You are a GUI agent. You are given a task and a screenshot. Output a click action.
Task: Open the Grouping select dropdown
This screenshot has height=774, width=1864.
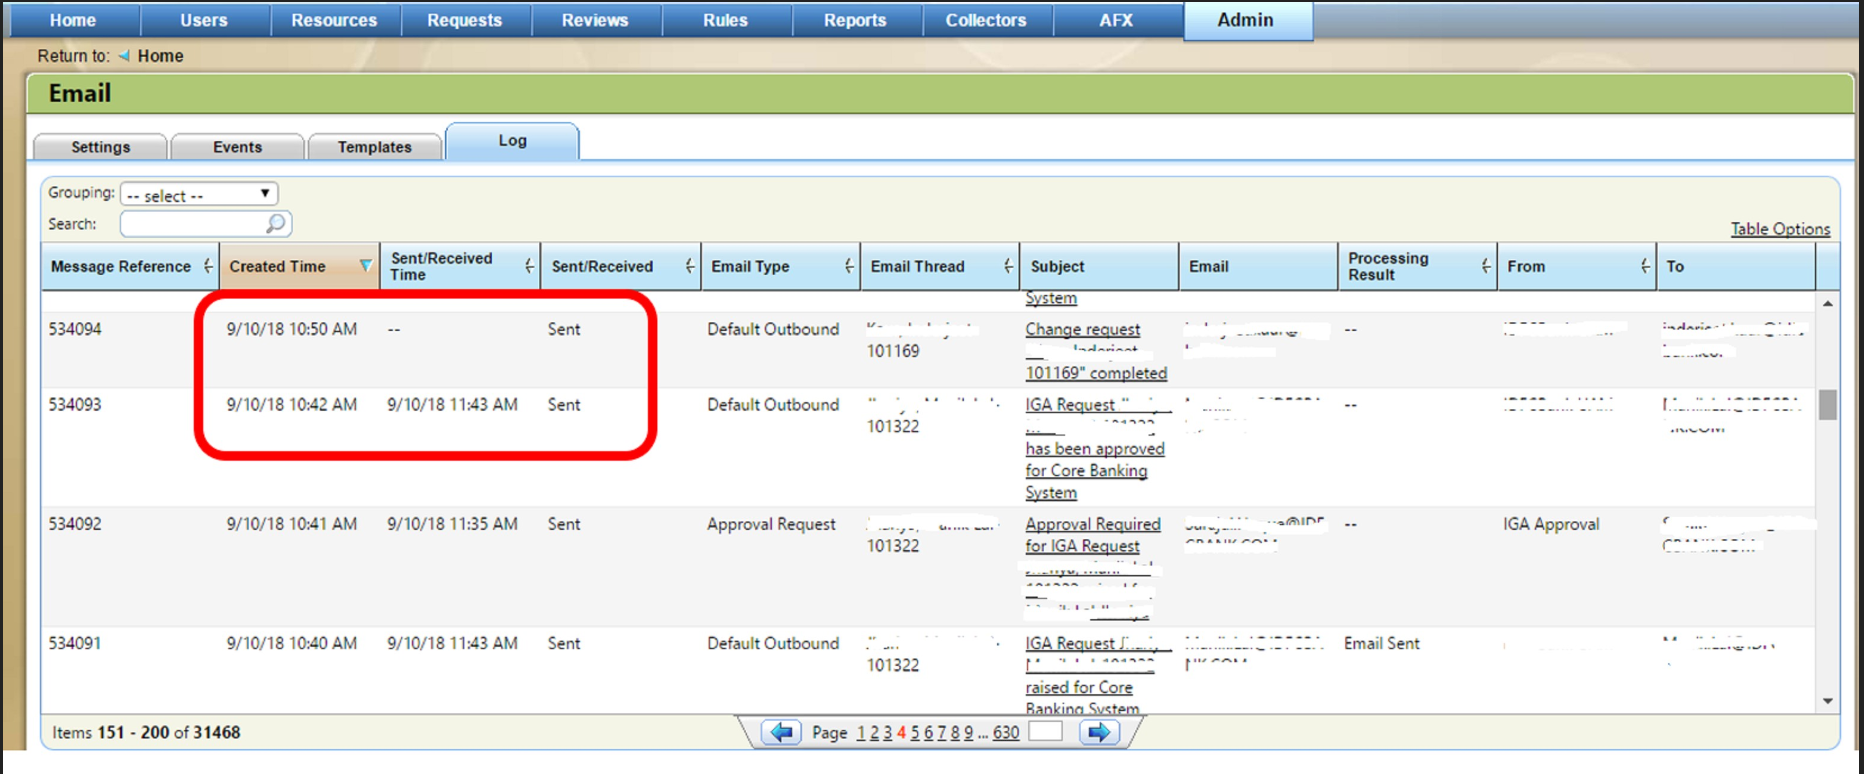(x=198, y=194)
